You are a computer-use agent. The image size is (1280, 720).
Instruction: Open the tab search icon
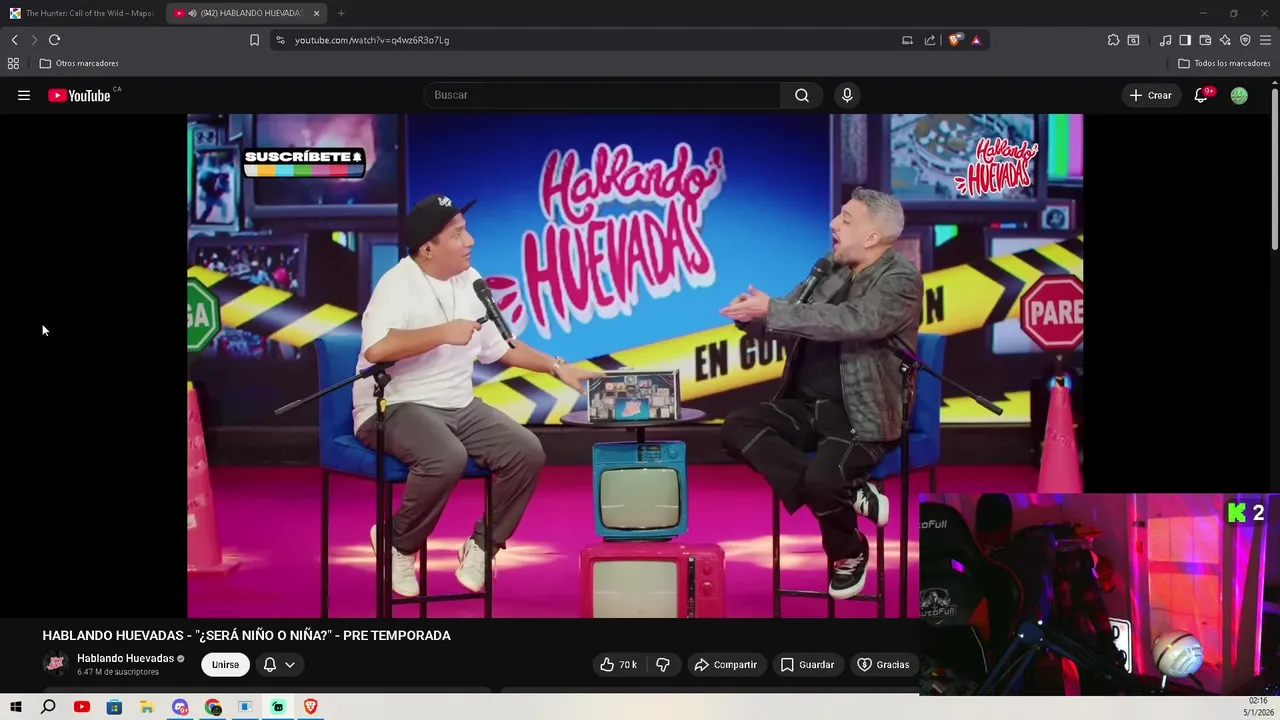pyautogui.click(x=1133, y=40)
